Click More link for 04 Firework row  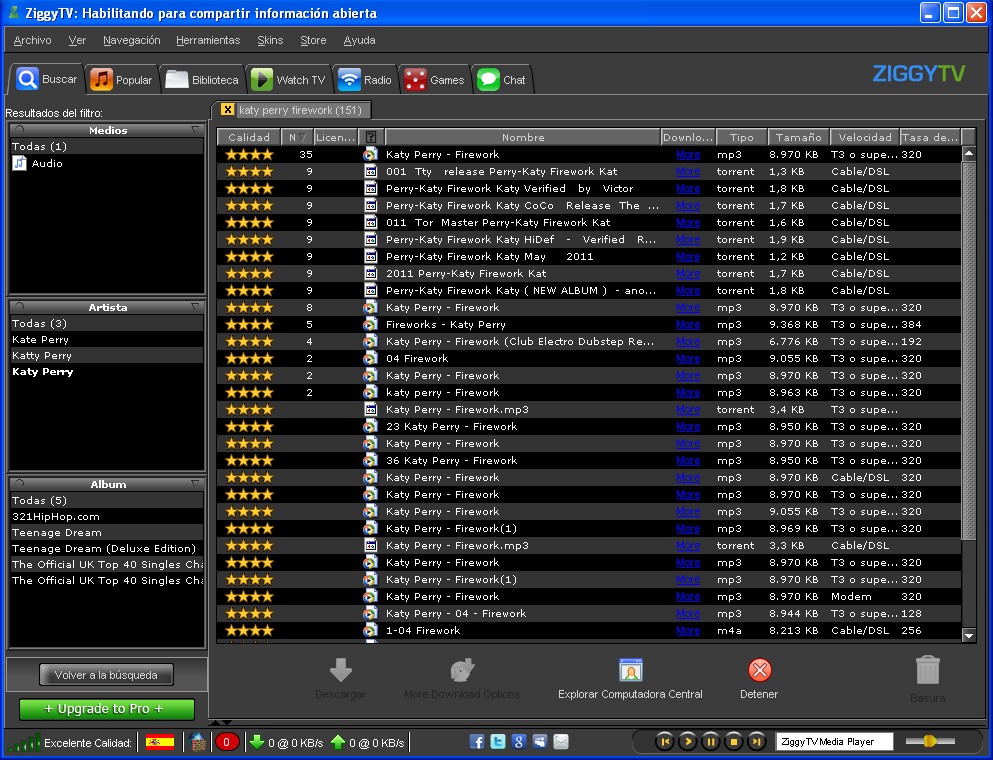point(688,358)
